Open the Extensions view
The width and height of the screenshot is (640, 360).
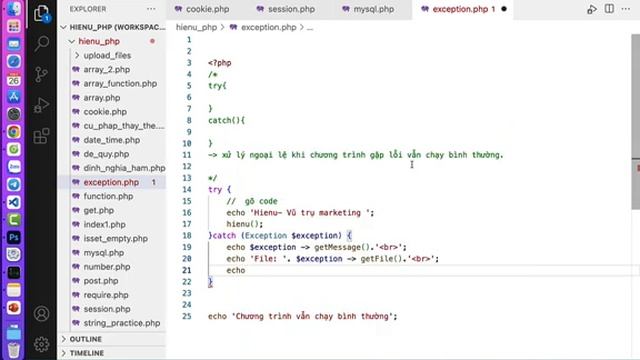tap(41, 136)
